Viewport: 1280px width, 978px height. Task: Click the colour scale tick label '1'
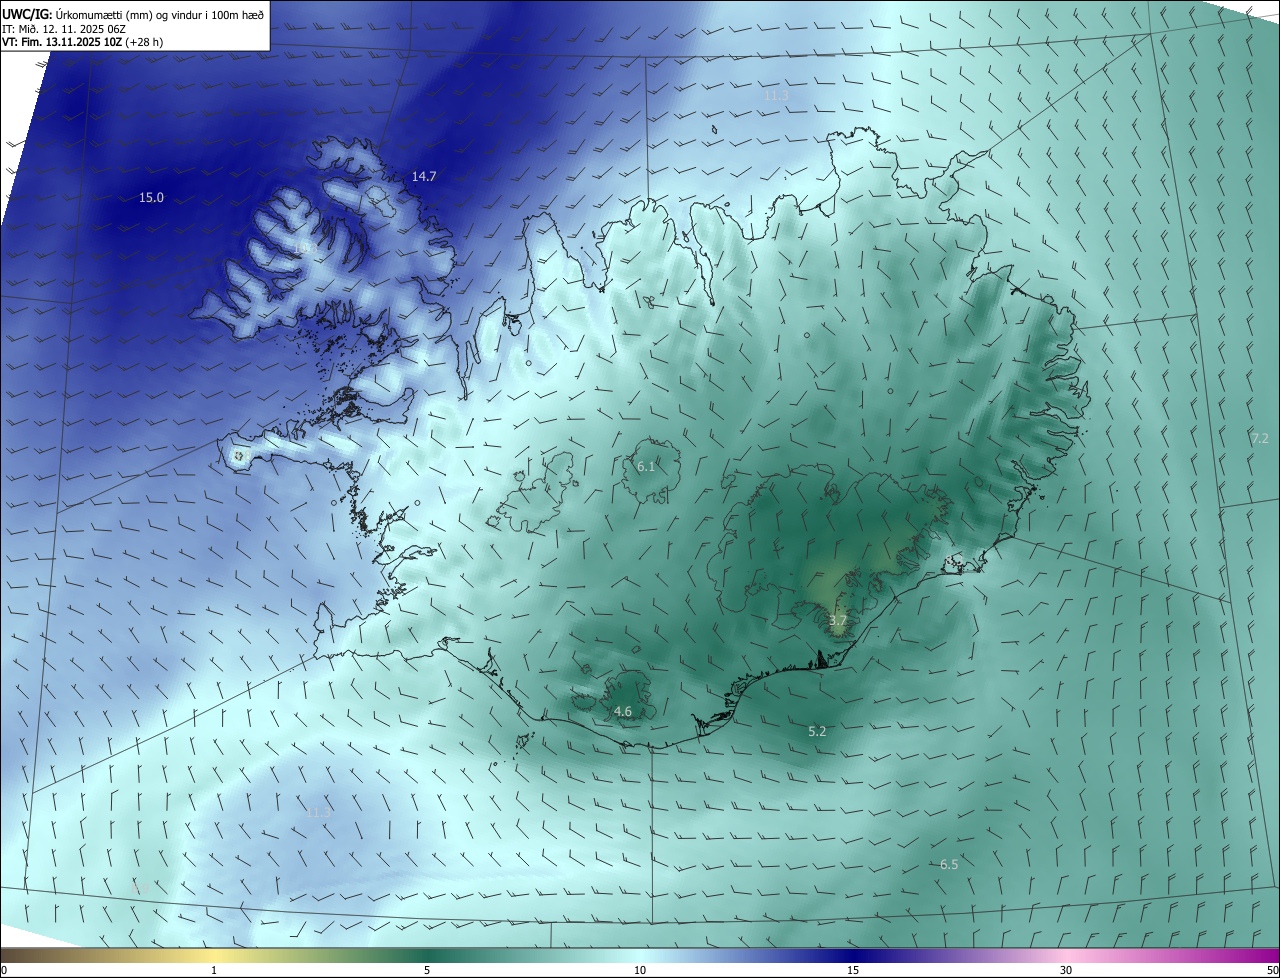pyautogui.click(x=215, y=970)
